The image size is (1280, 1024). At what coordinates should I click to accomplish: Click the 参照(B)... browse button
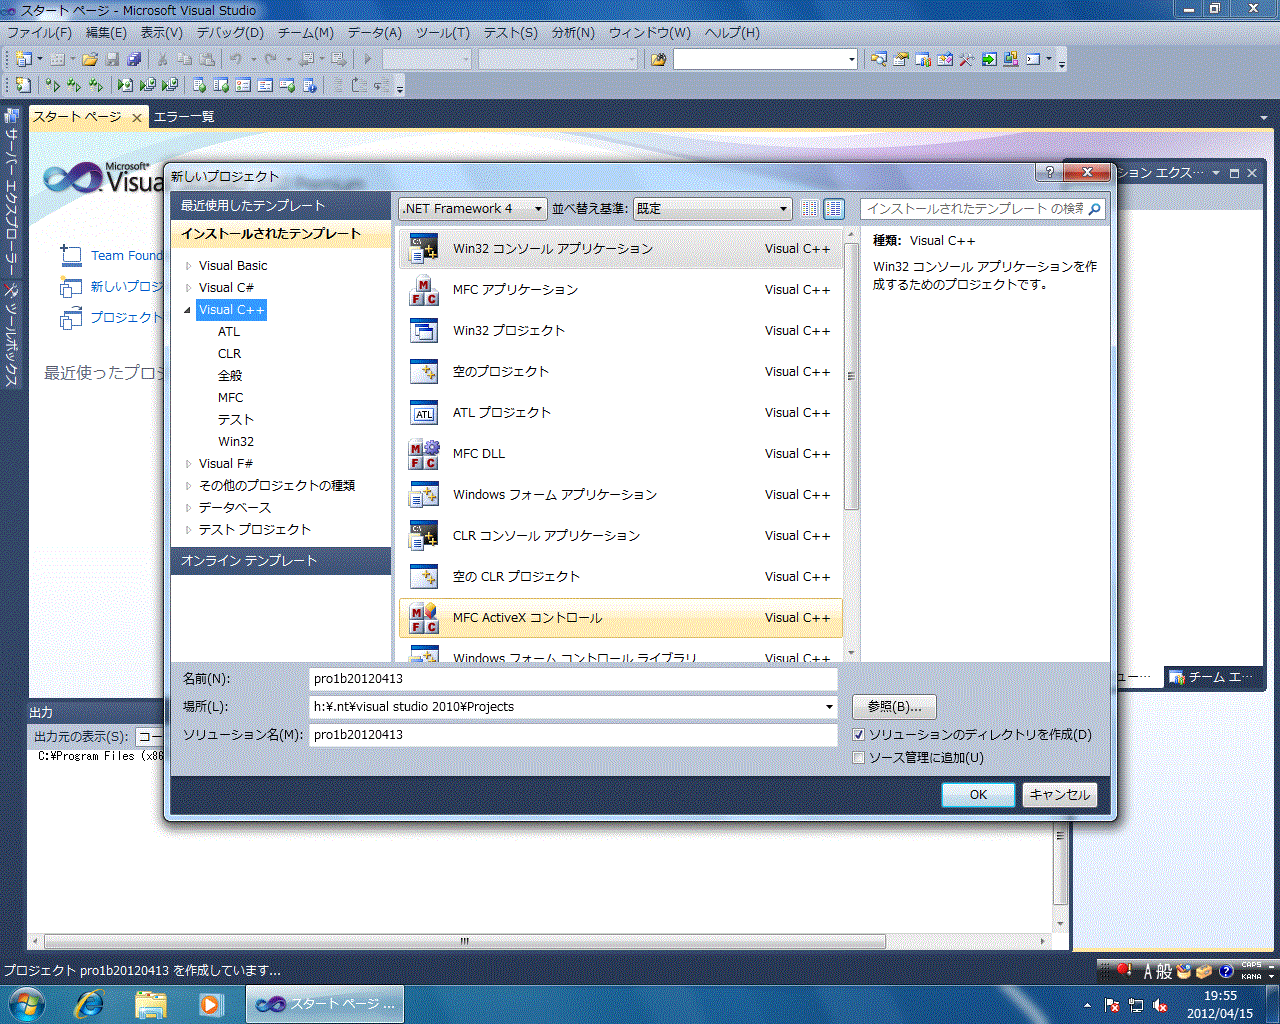(x=894, y=707)
